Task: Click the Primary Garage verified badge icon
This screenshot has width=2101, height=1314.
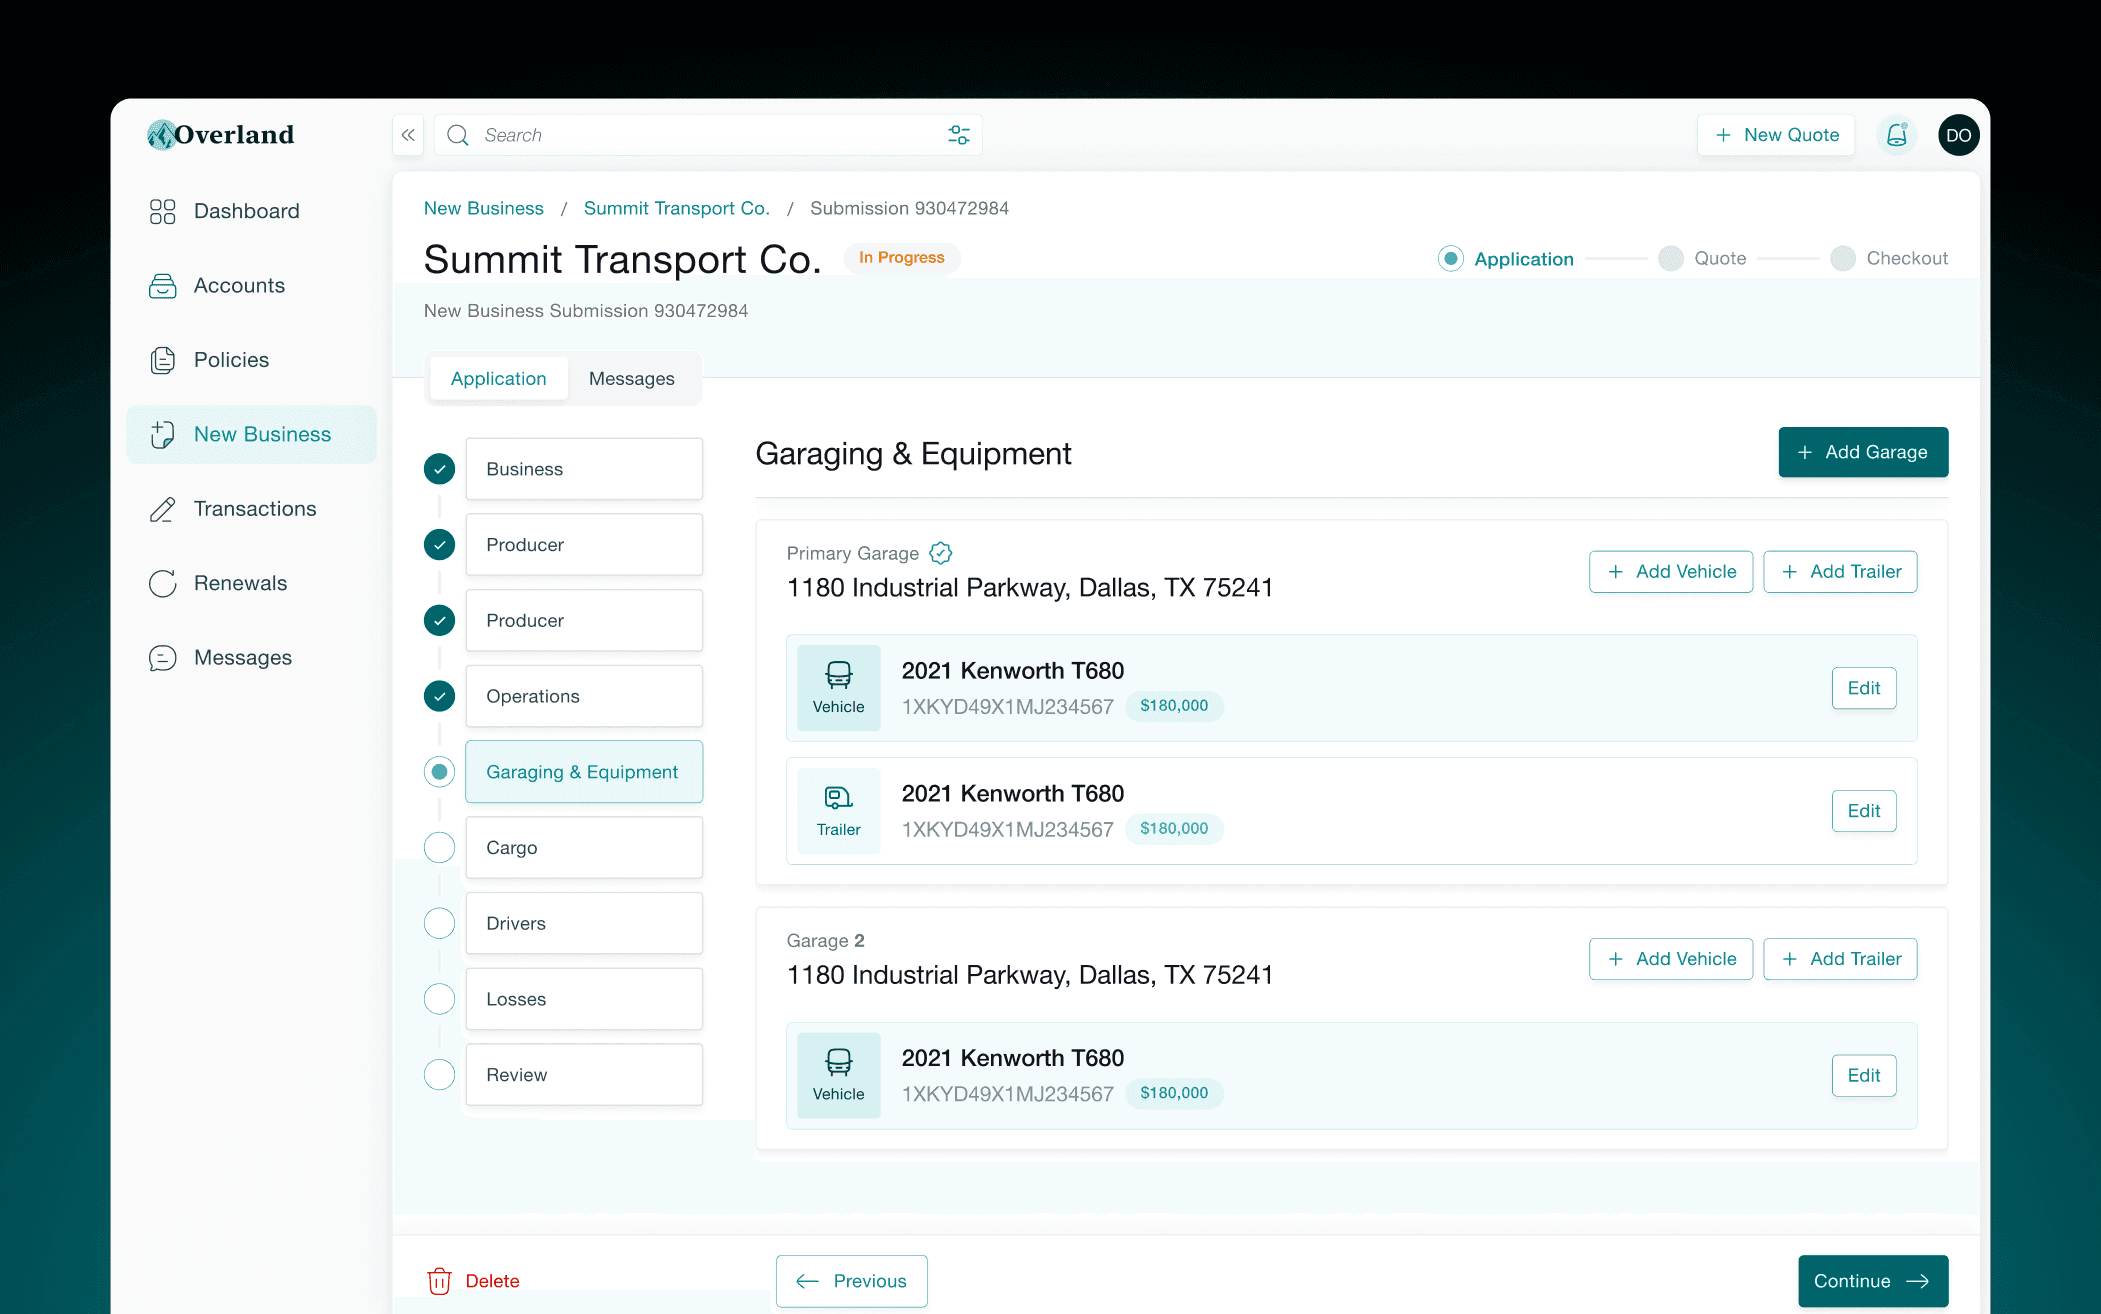Action: [940, 553]
